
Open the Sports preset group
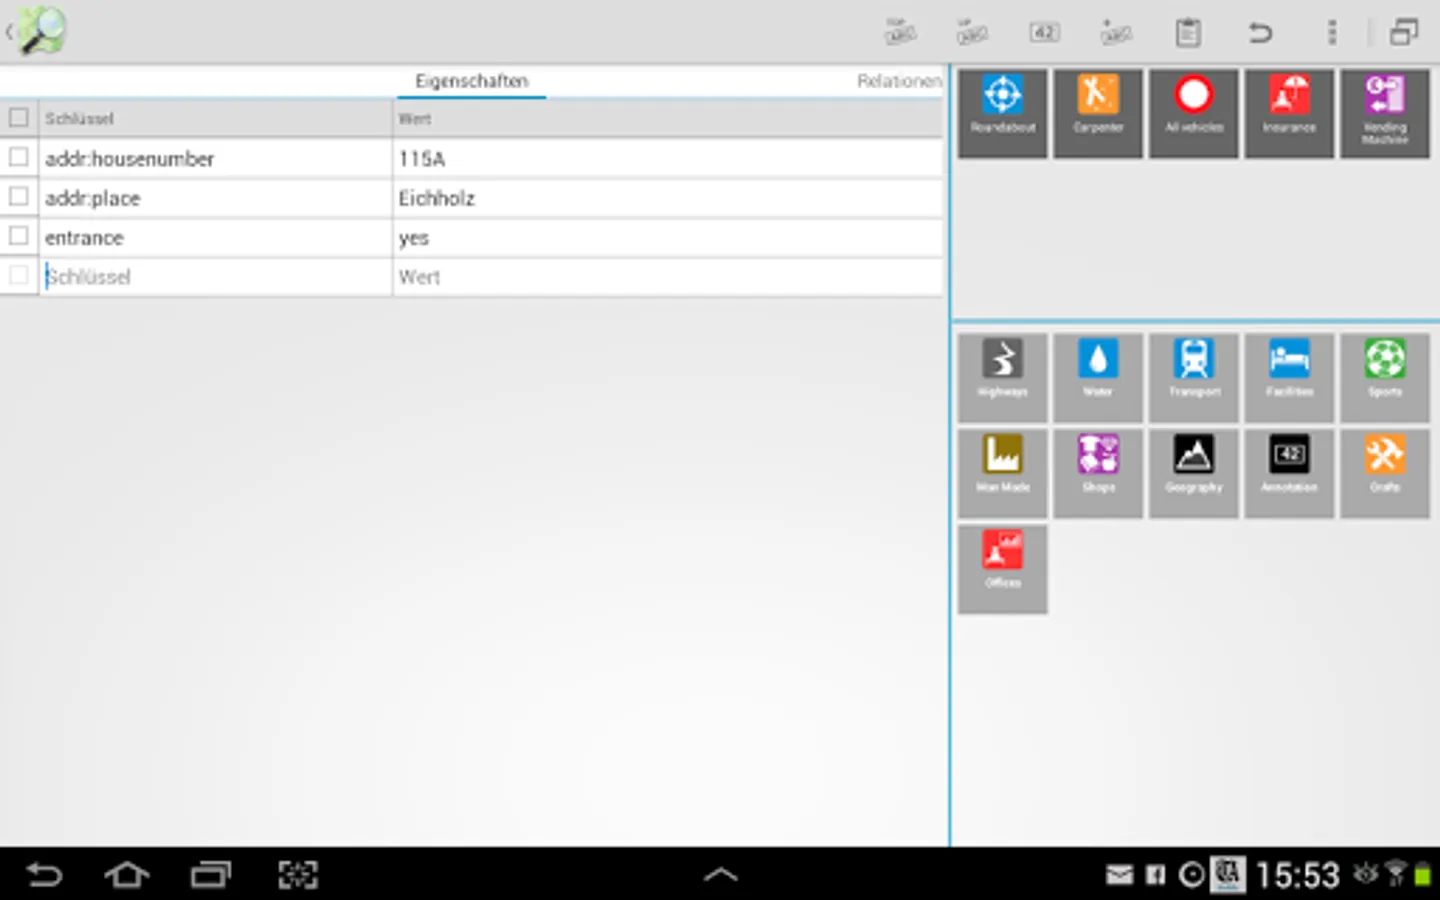1385,377
